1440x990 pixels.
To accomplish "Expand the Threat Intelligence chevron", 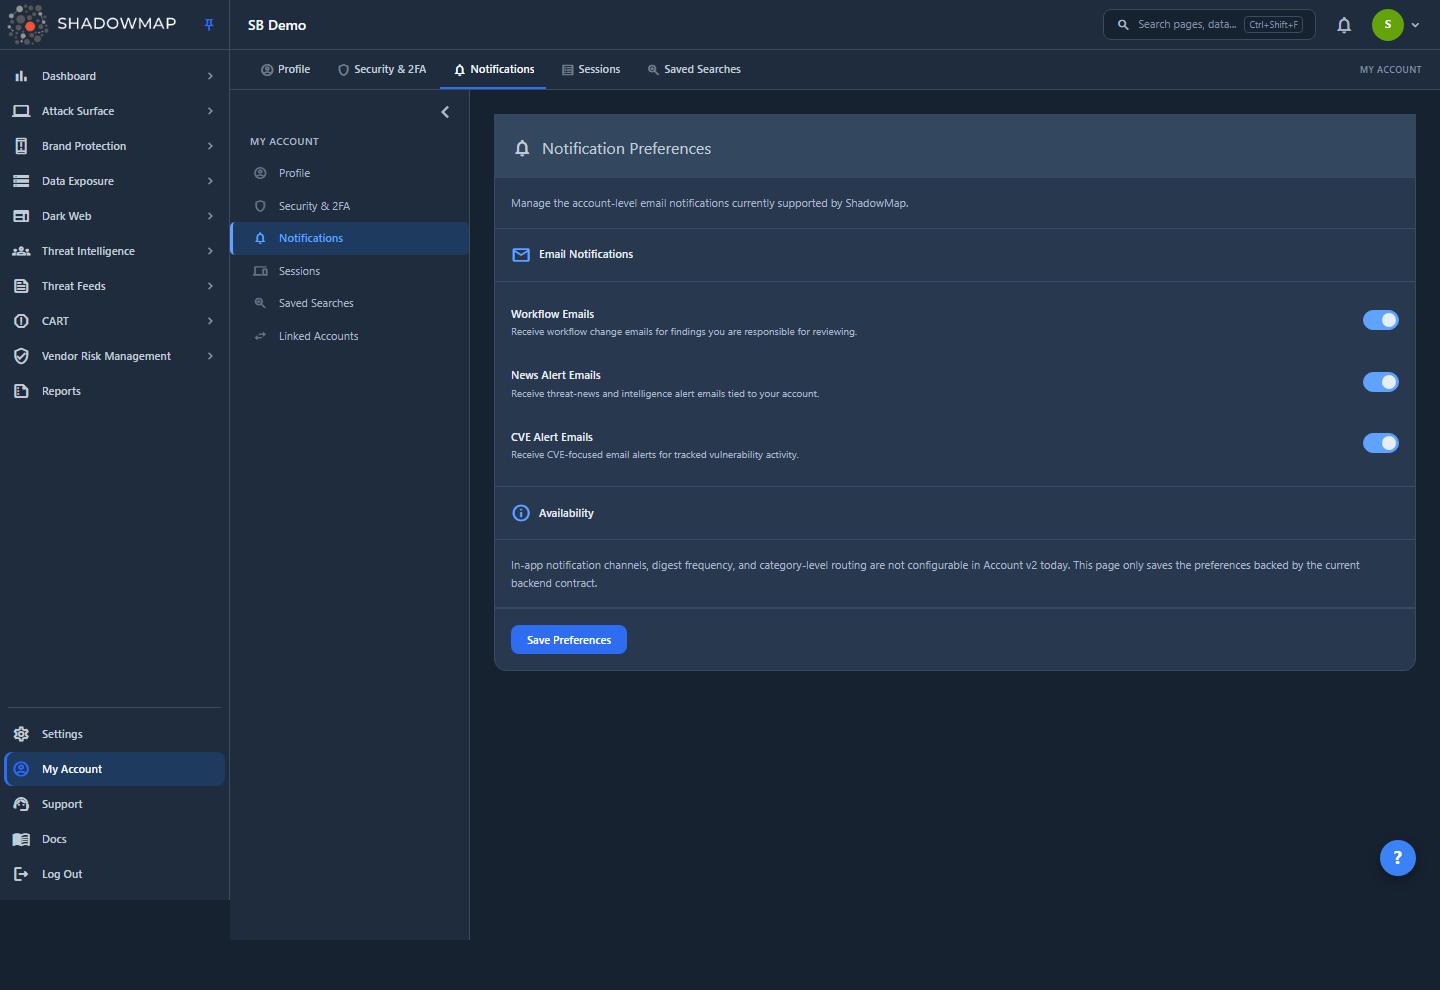I will tap(210, 251).
